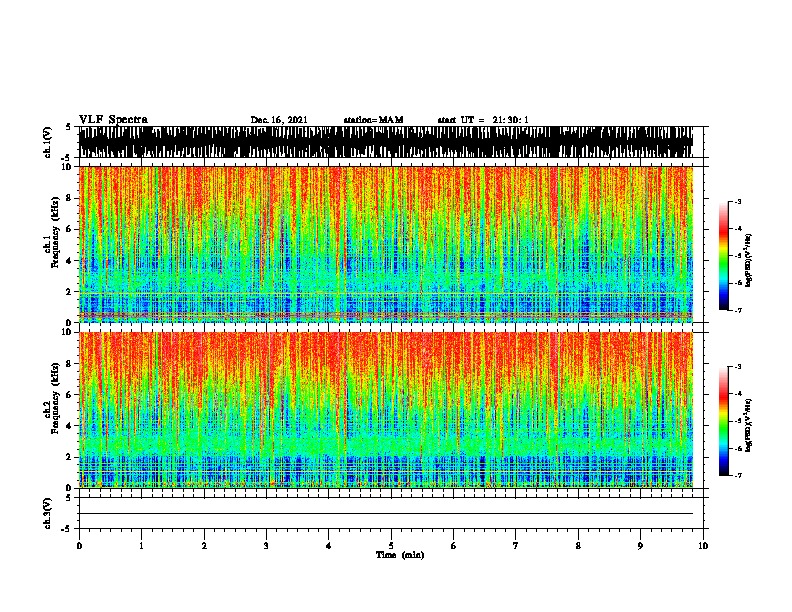Click the ch.2 color scale bar

[x=723, y=421]
